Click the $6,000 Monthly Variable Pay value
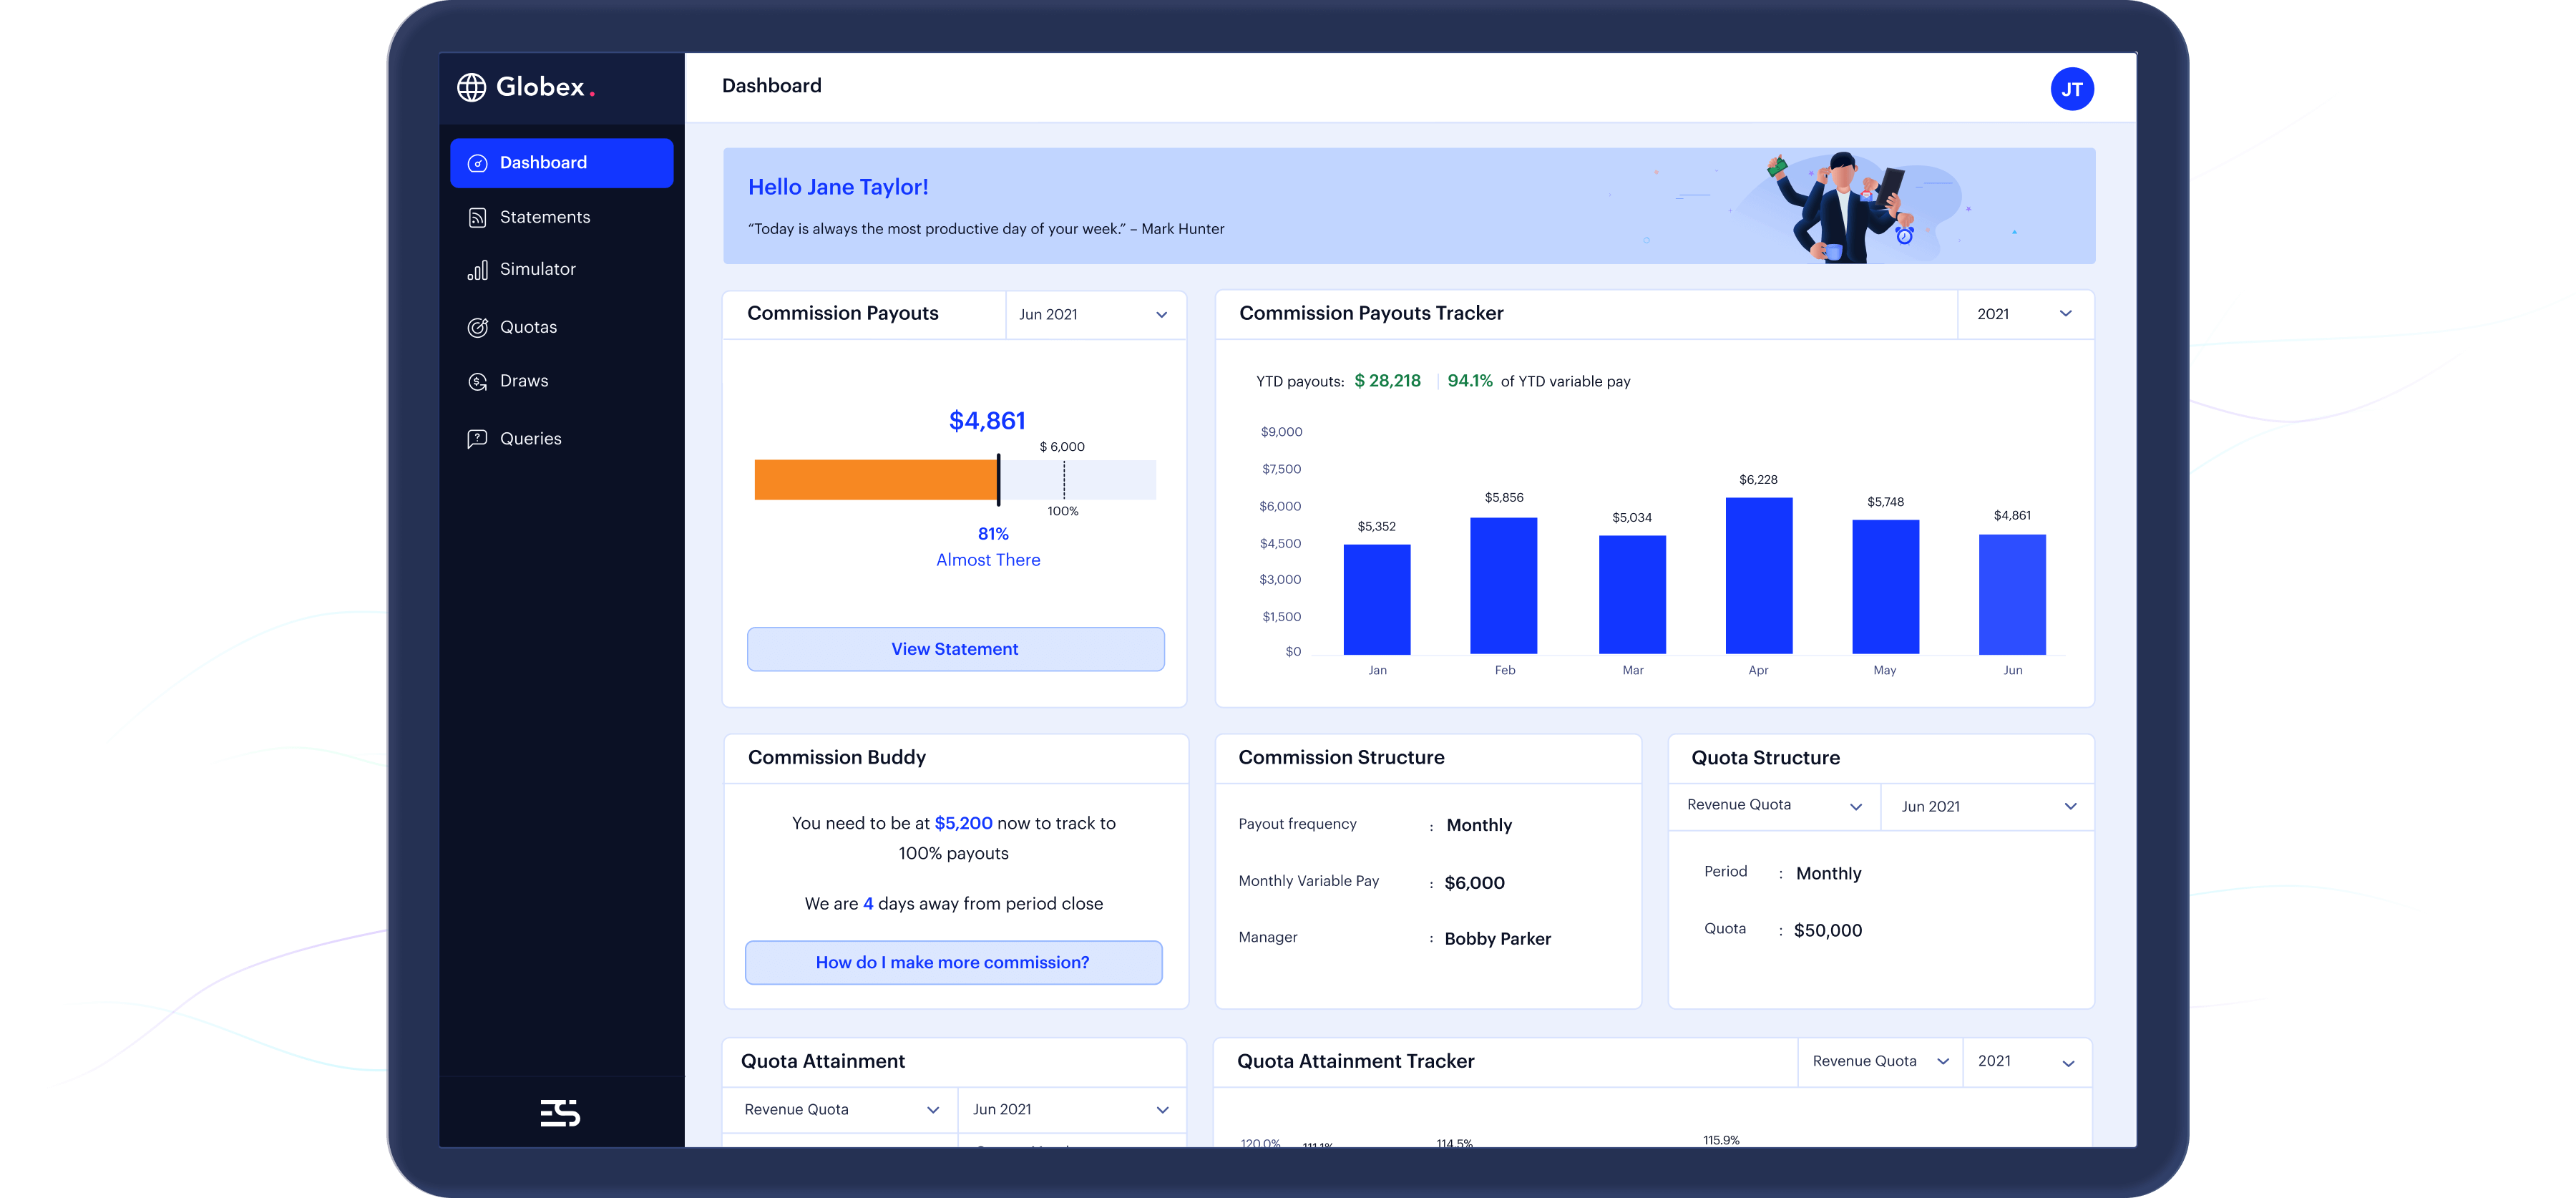The image size is (2576, 1198). 1474,883
